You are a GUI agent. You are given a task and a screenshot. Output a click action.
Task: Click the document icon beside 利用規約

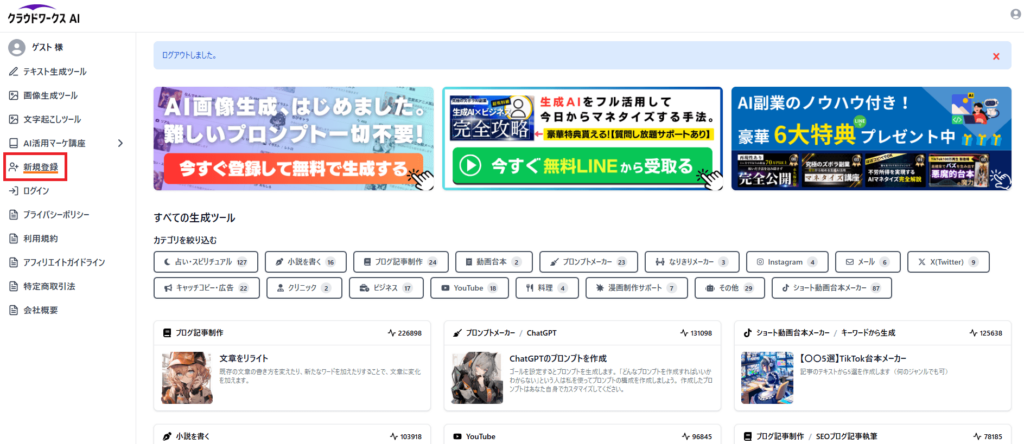click(13, 238)
